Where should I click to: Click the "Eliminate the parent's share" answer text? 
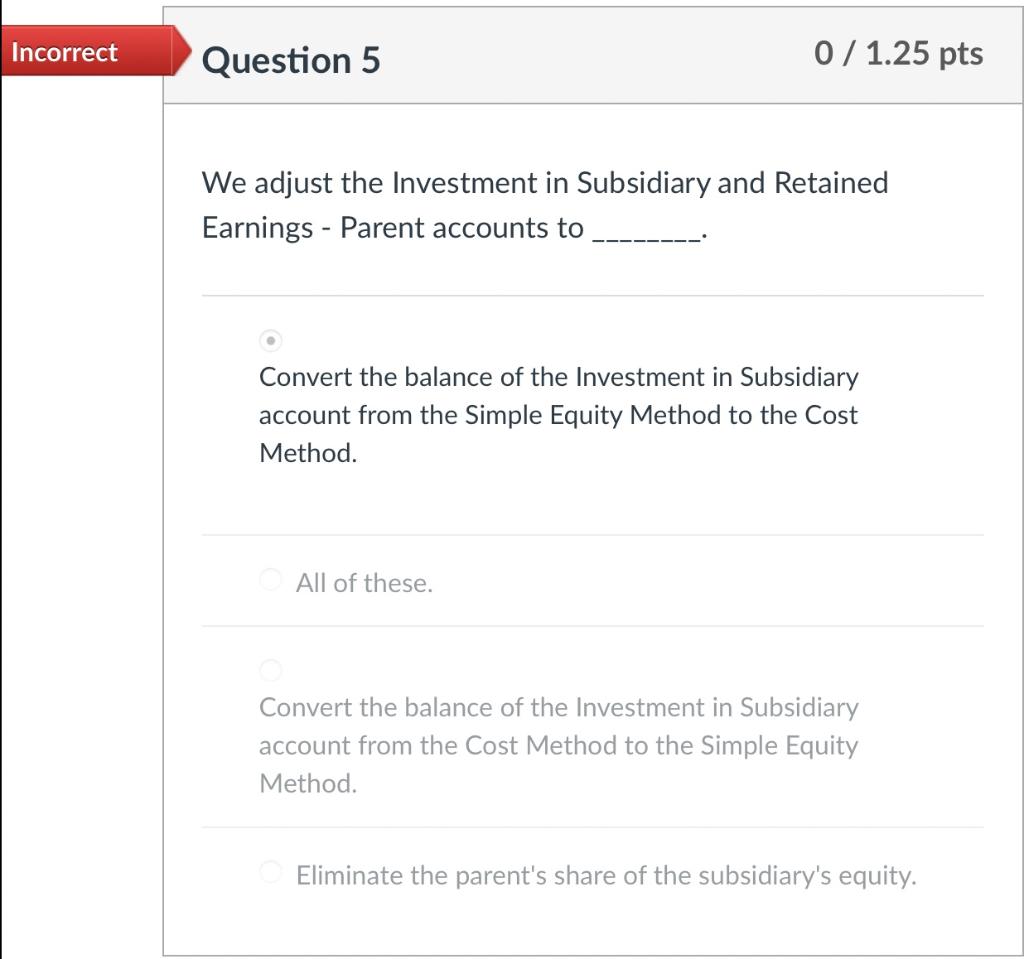[605, 875]
